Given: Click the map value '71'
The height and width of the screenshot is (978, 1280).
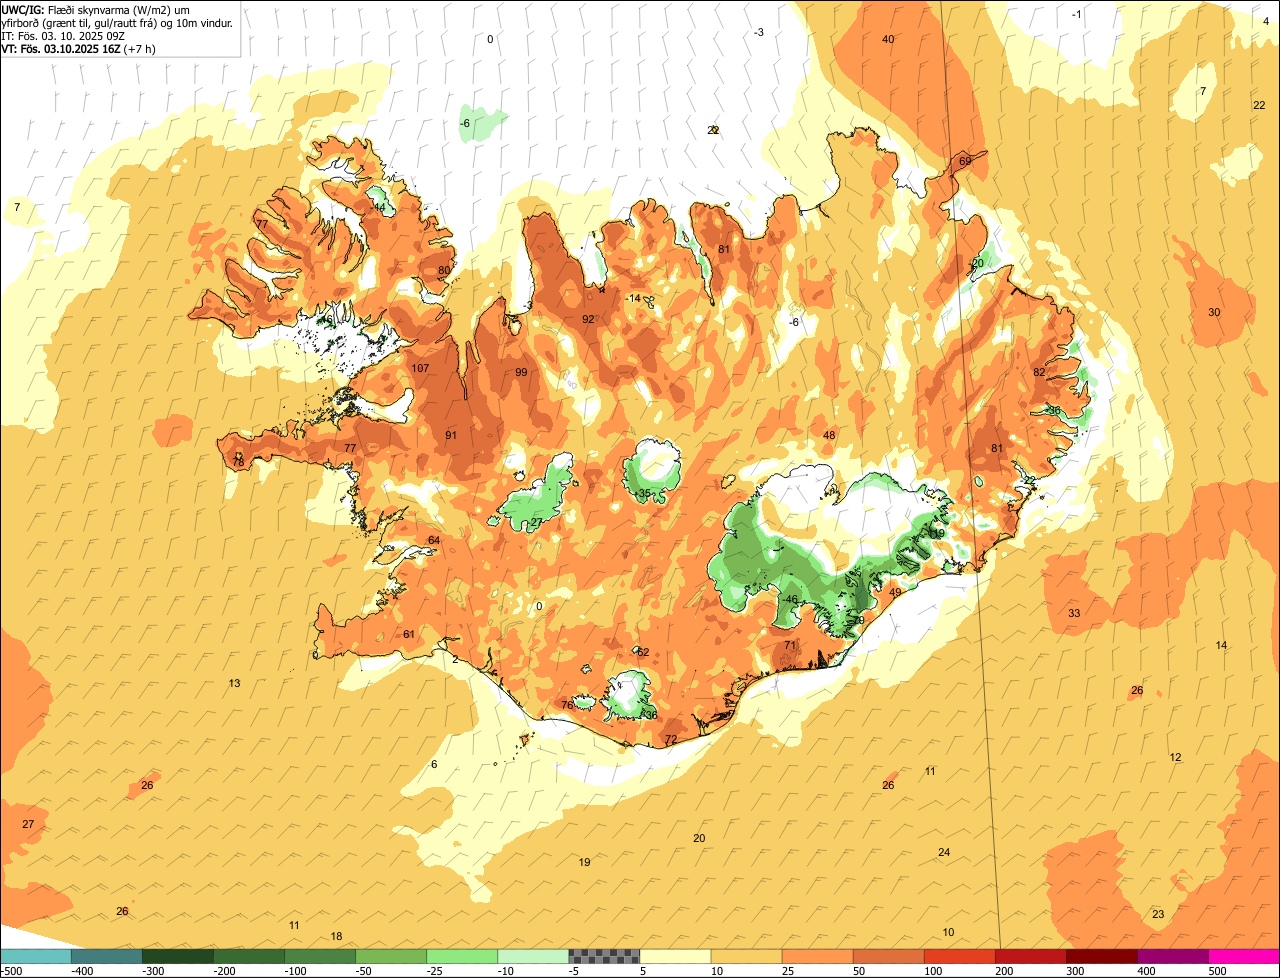Looking at the screenshot, I should pos(790,645).
